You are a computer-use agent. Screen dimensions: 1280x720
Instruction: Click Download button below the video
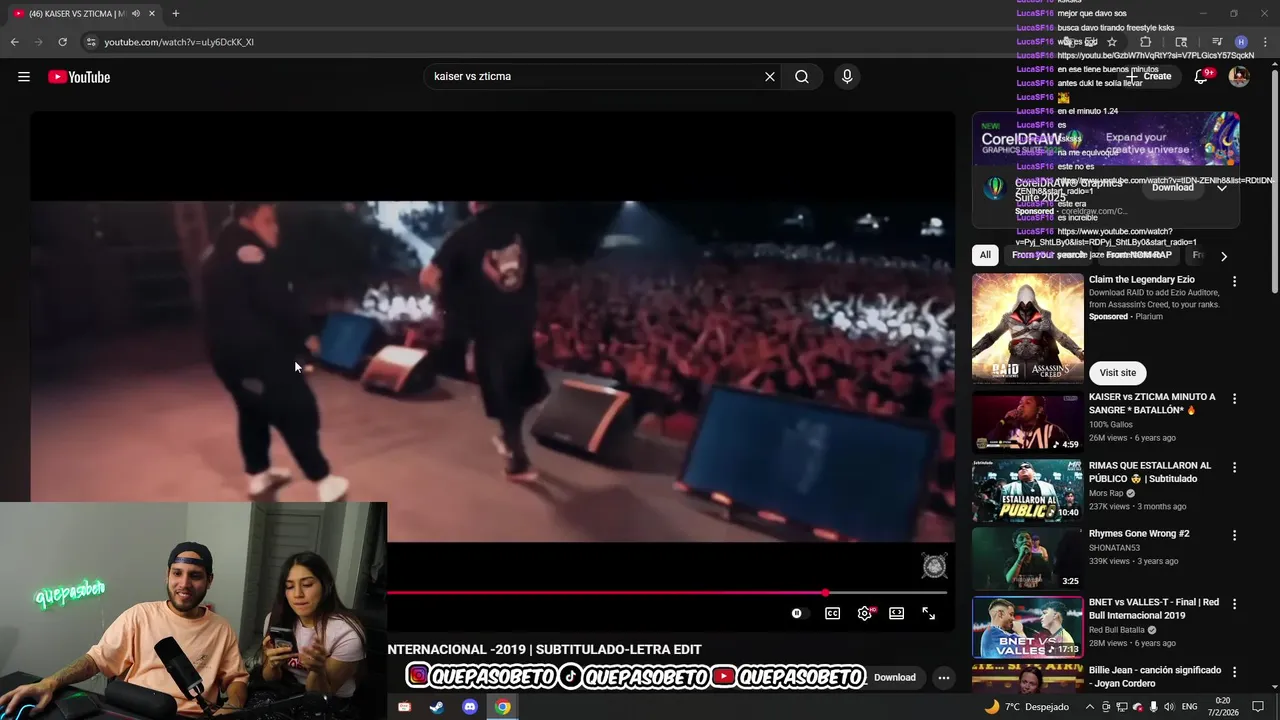click(x=894, y=677)
